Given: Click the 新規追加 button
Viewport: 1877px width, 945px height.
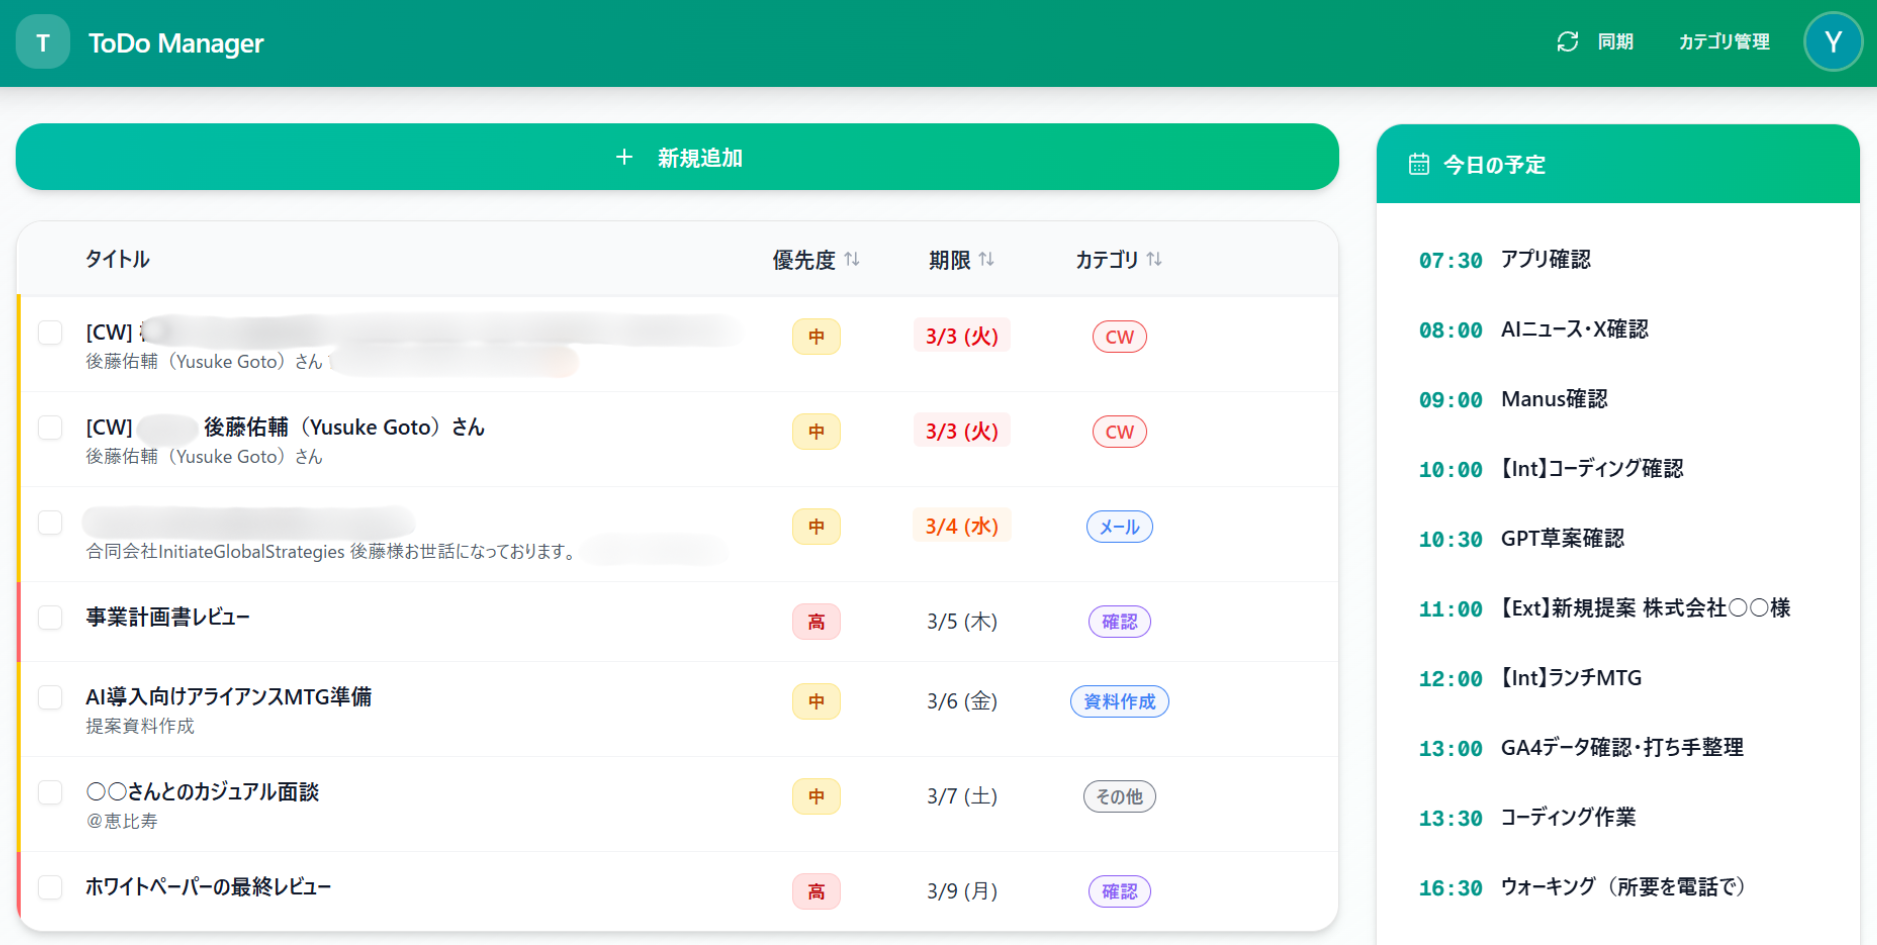Looking at the screenshot, I should 677,157.
